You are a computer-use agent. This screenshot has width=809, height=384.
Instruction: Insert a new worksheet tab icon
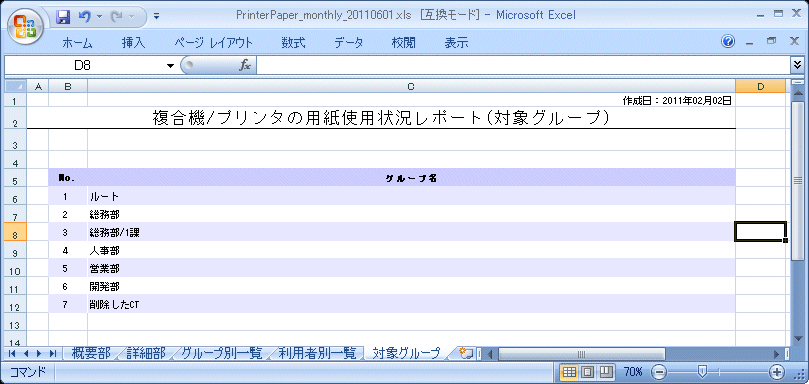(x=466, y=354)
